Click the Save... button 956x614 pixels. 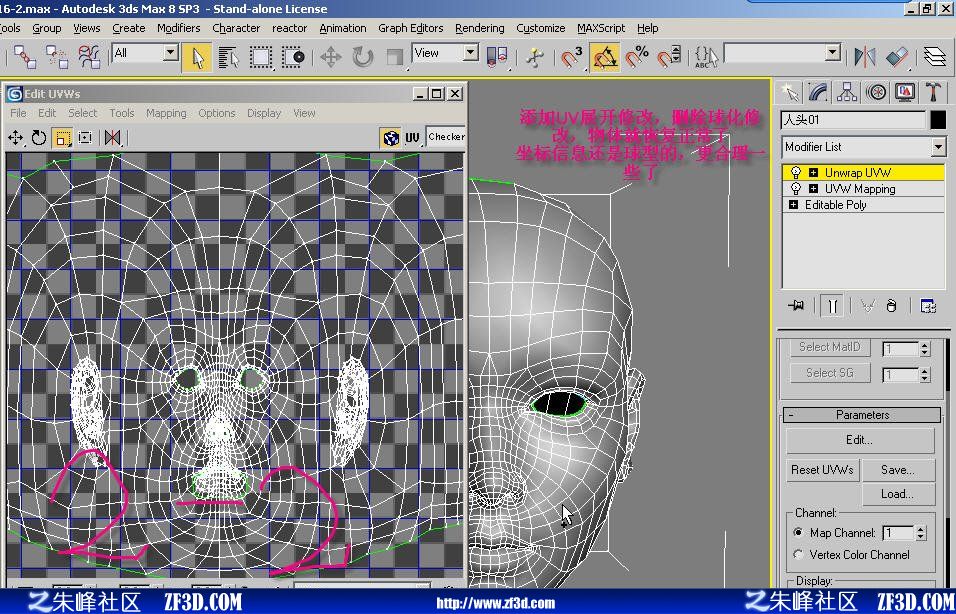pos(897,470)
